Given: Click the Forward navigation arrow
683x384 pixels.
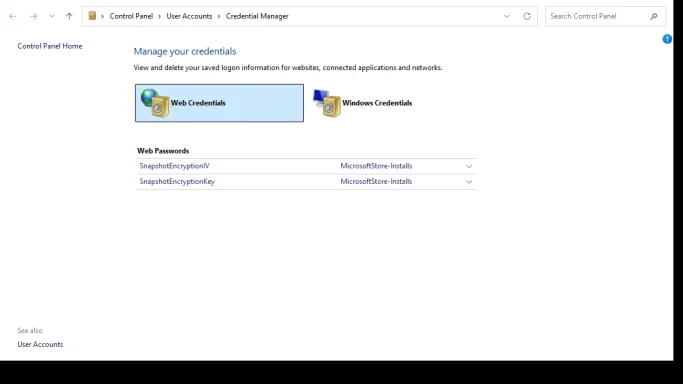Looking at the screenshot, I should (x=34, y=16).
